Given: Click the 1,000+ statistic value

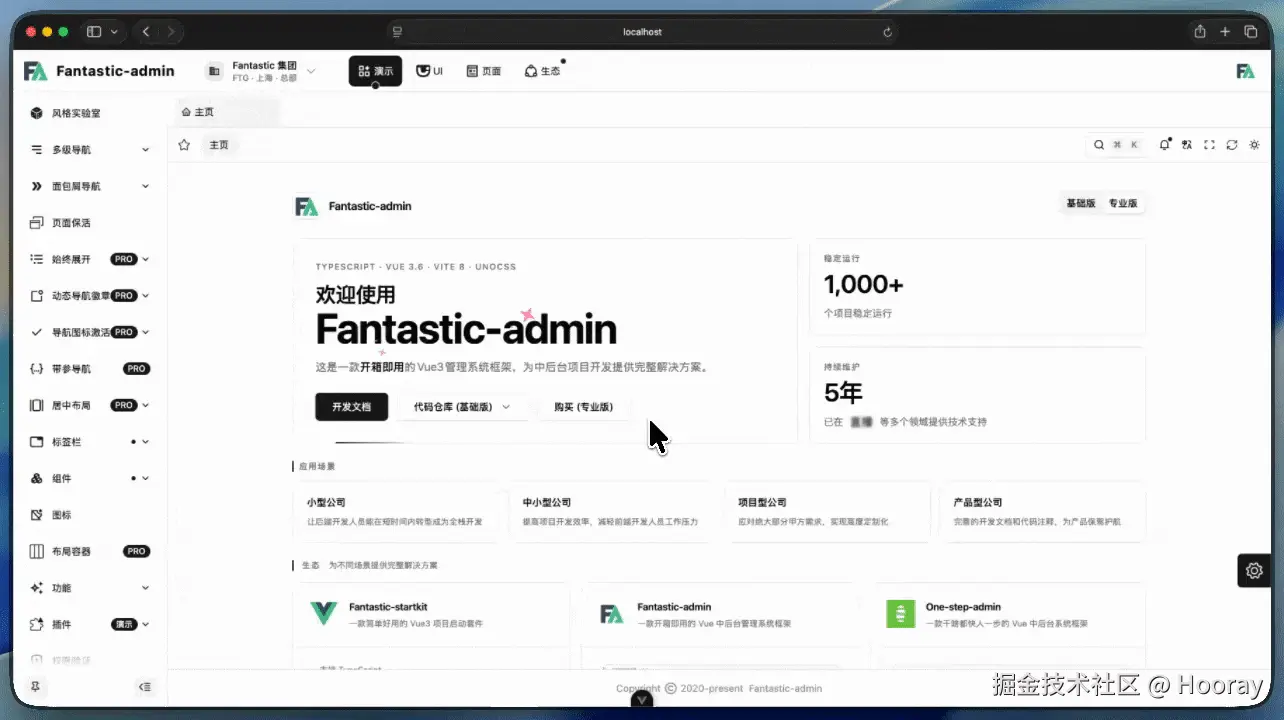Looking at the screenshot, I should tap(864, 285).
